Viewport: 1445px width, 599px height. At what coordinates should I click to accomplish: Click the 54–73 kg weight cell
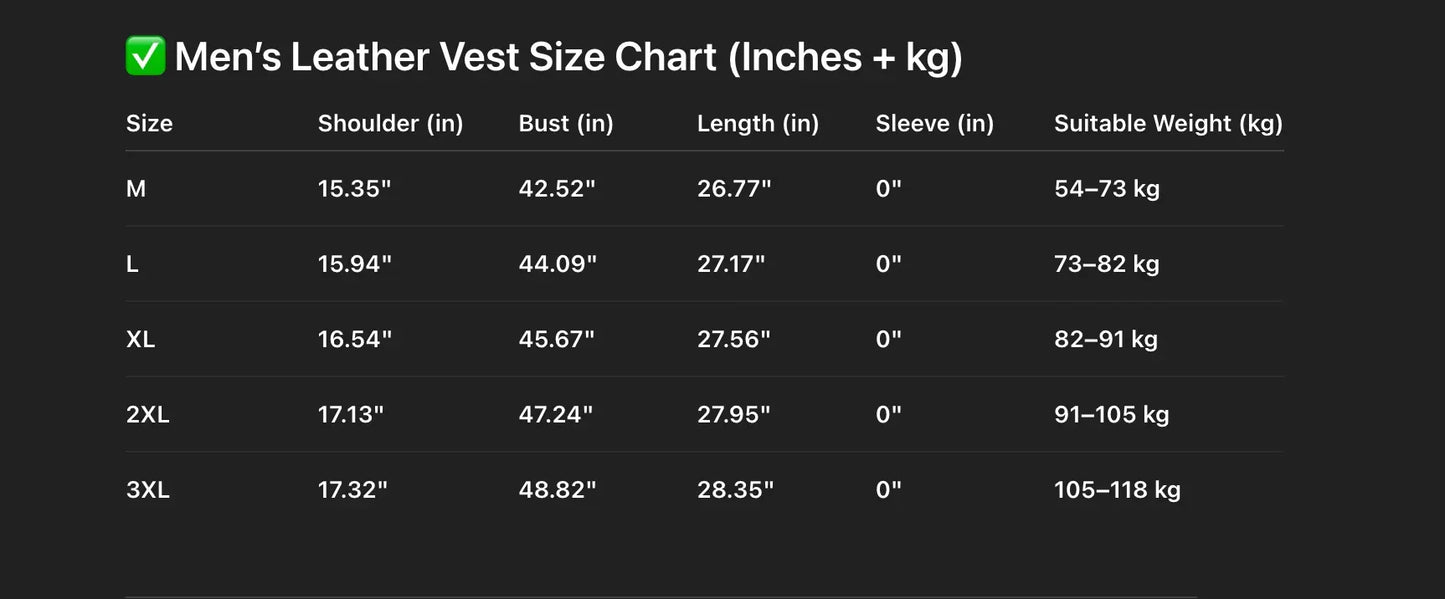1107,188
